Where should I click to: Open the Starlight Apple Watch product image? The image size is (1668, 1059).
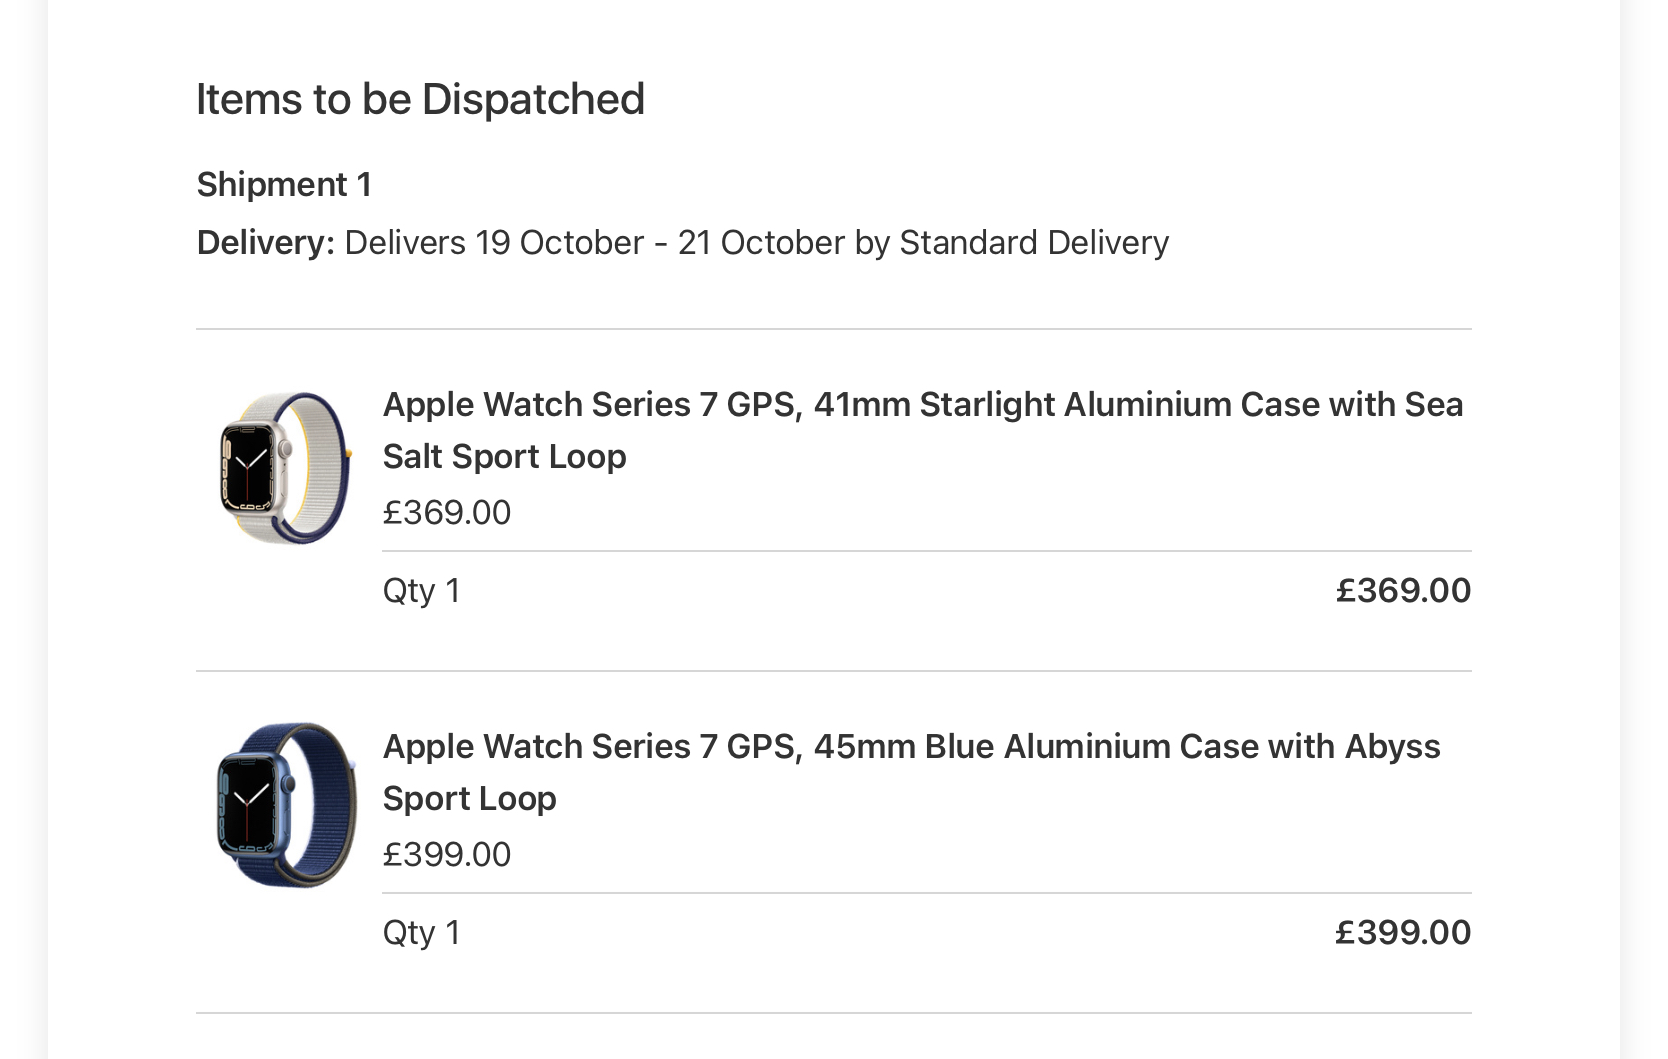(285, 468)
